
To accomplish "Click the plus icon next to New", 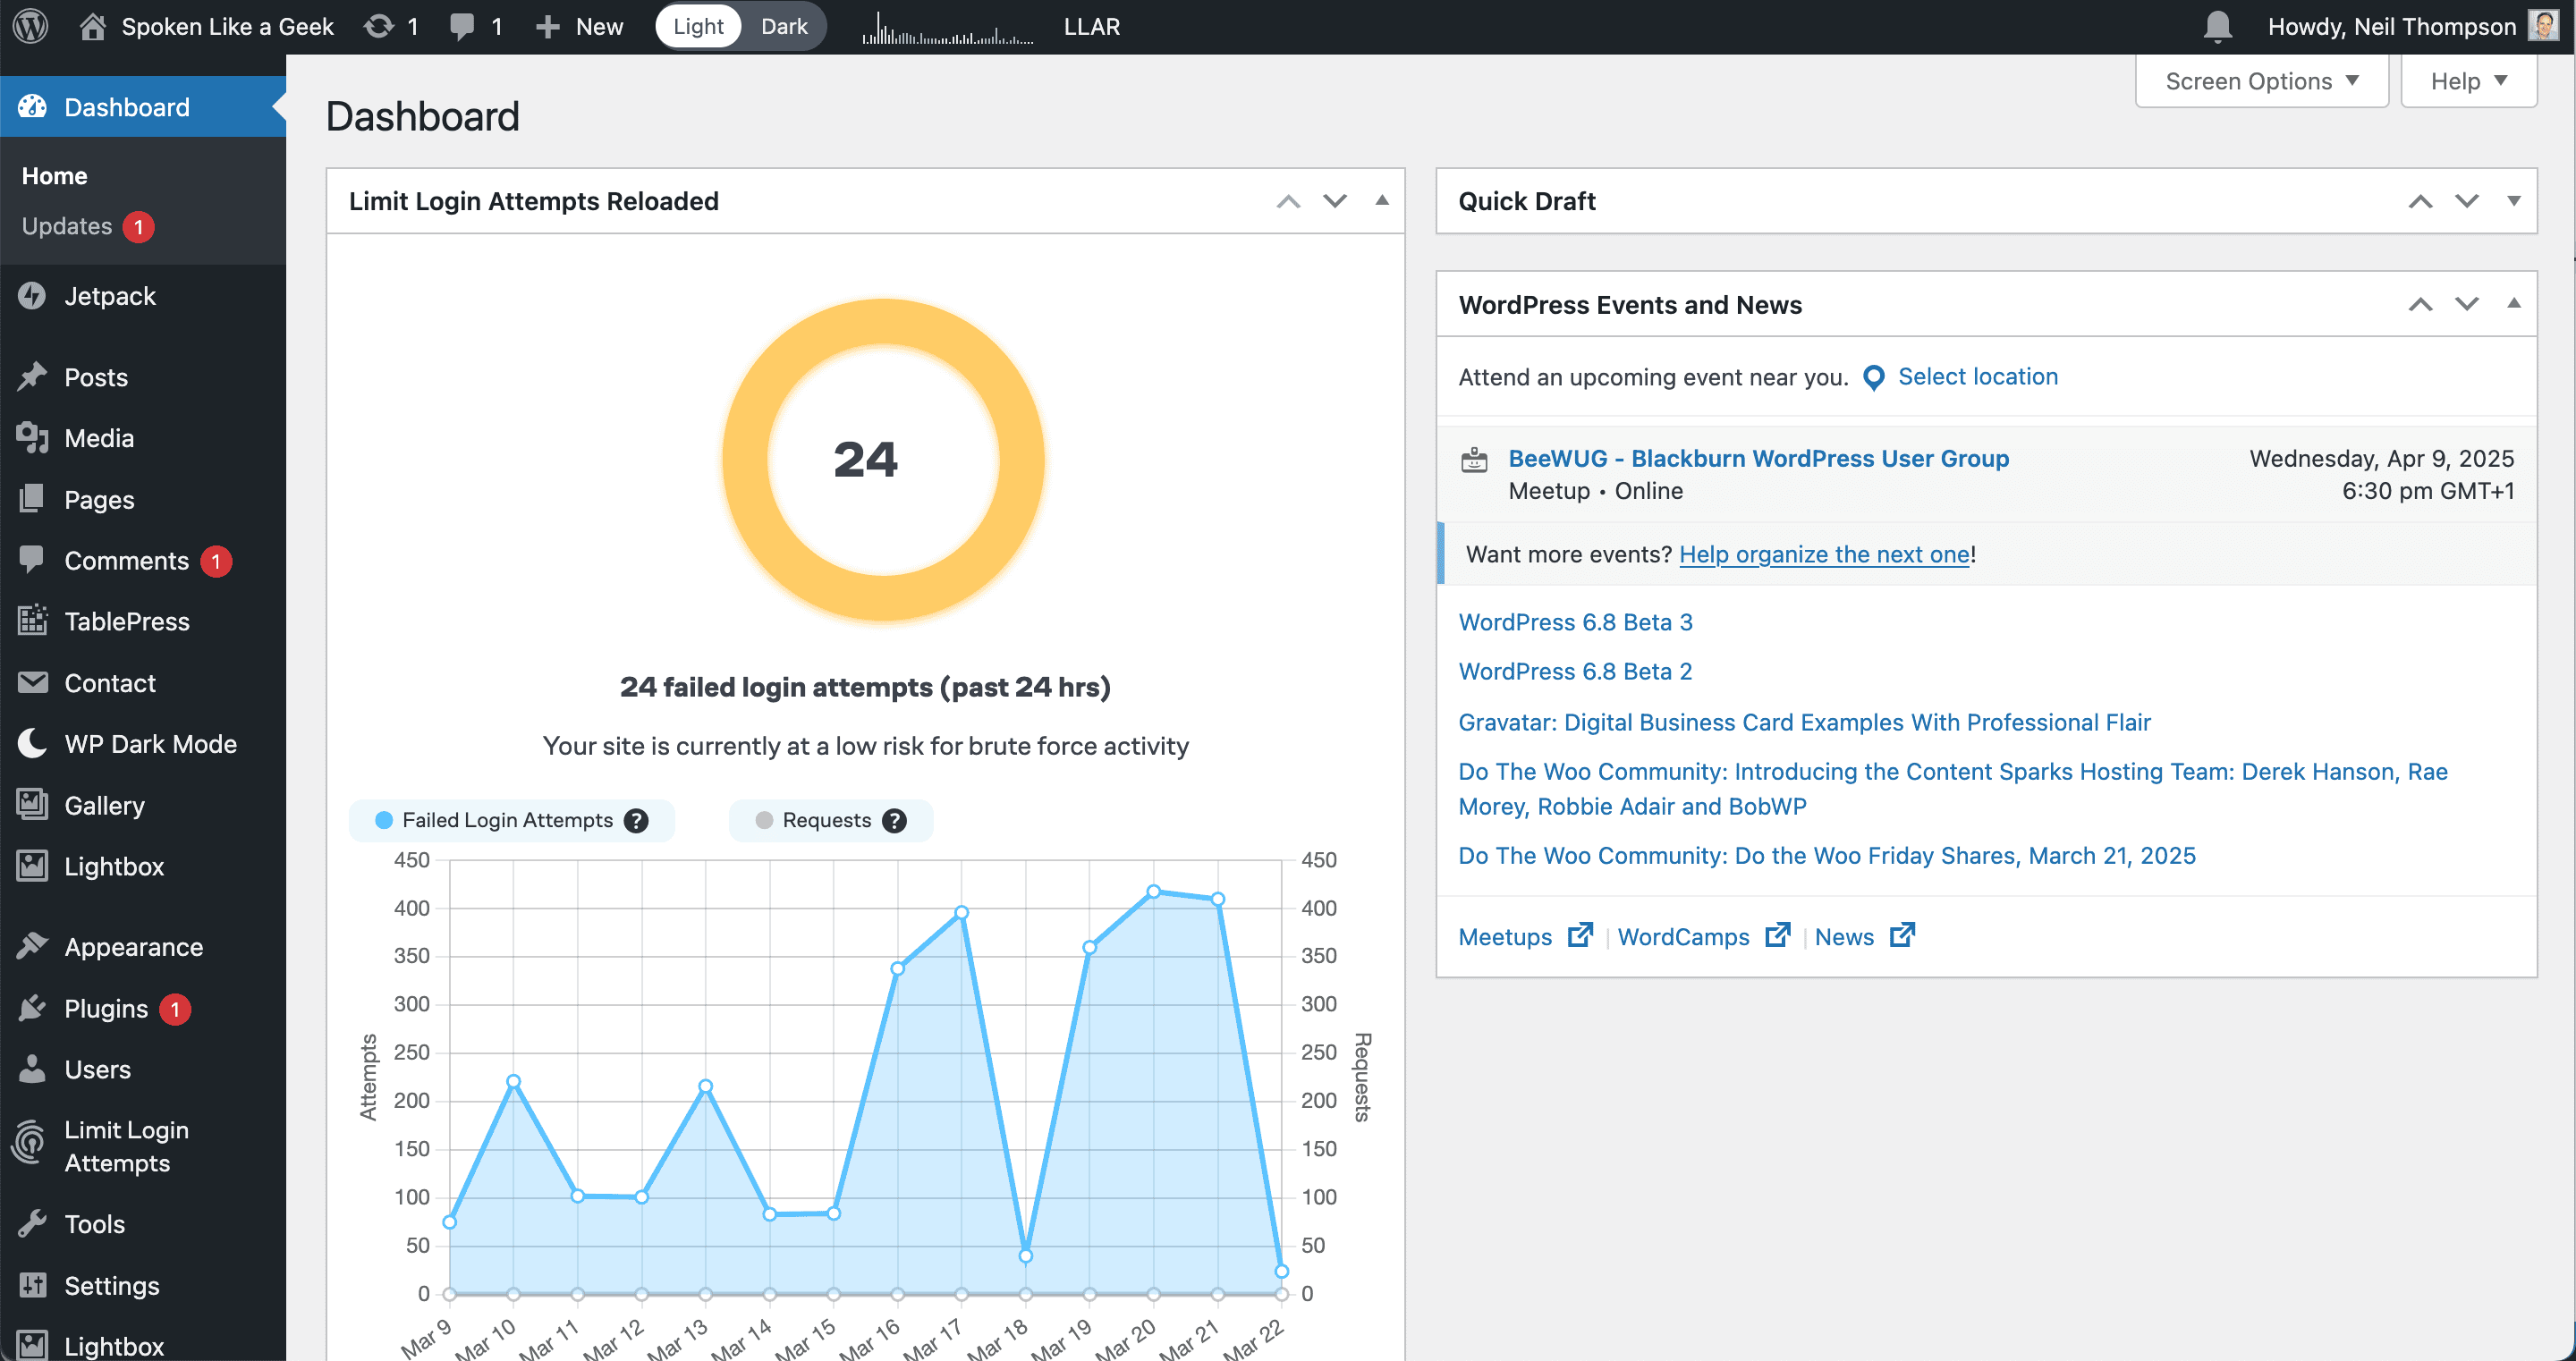I will point(547,26).
